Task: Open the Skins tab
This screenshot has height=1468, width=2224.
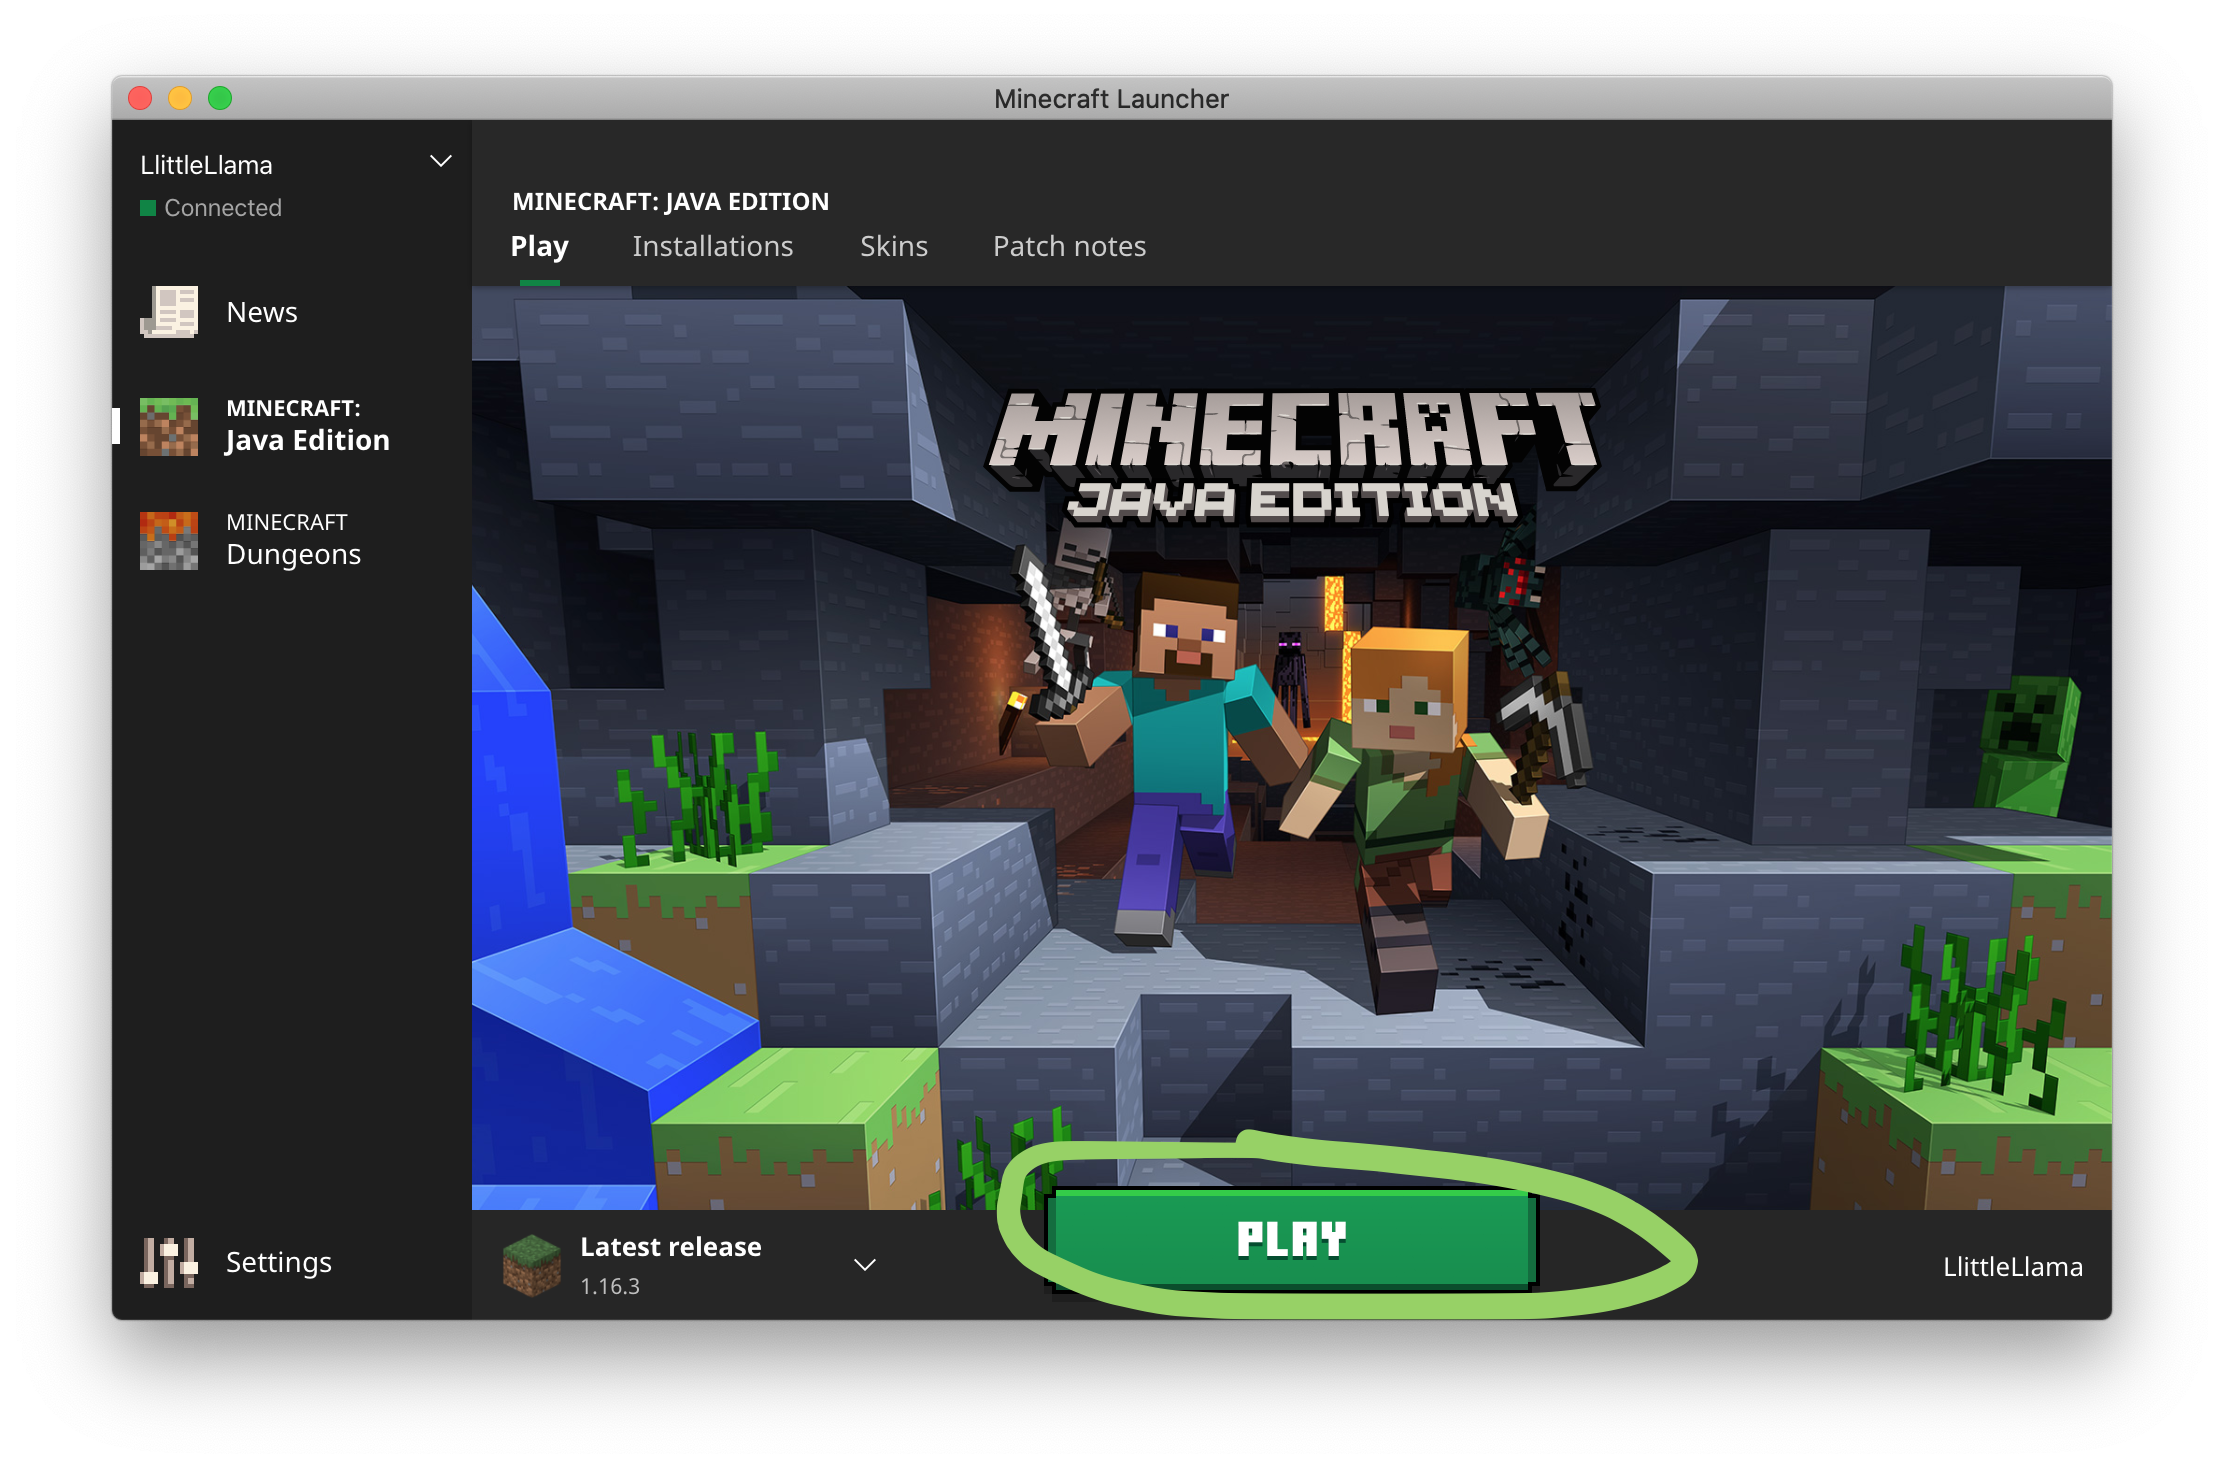Action: click(893, 246)
